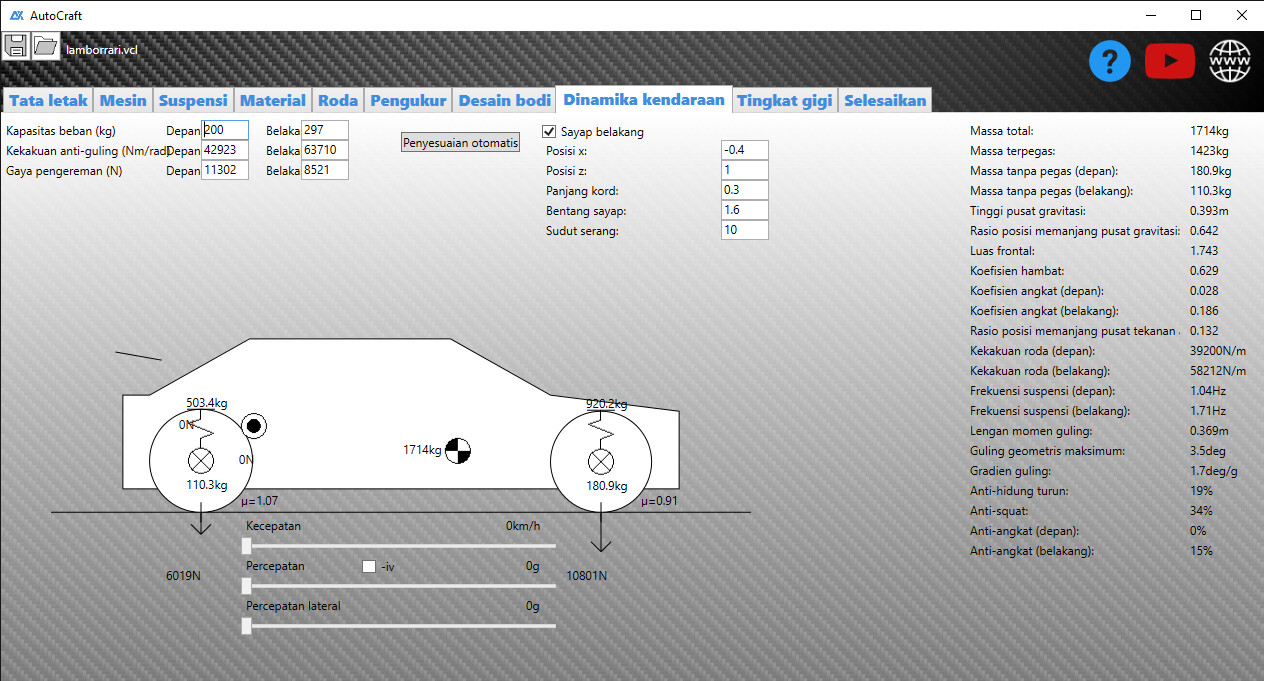Click the globe website icon

tap(1230, 62)
